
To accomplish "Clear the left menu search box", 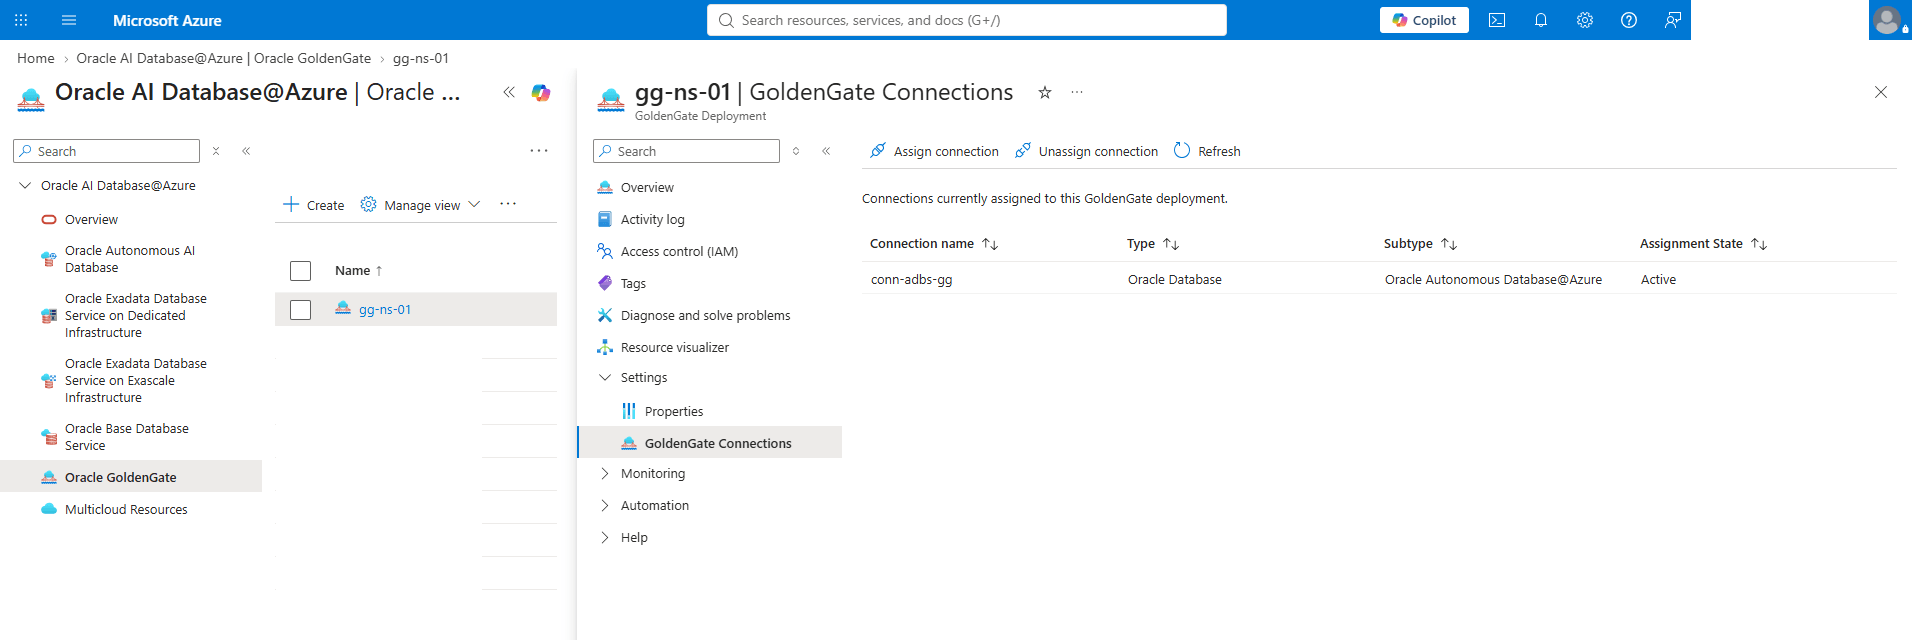I will (x=216, y=151).
